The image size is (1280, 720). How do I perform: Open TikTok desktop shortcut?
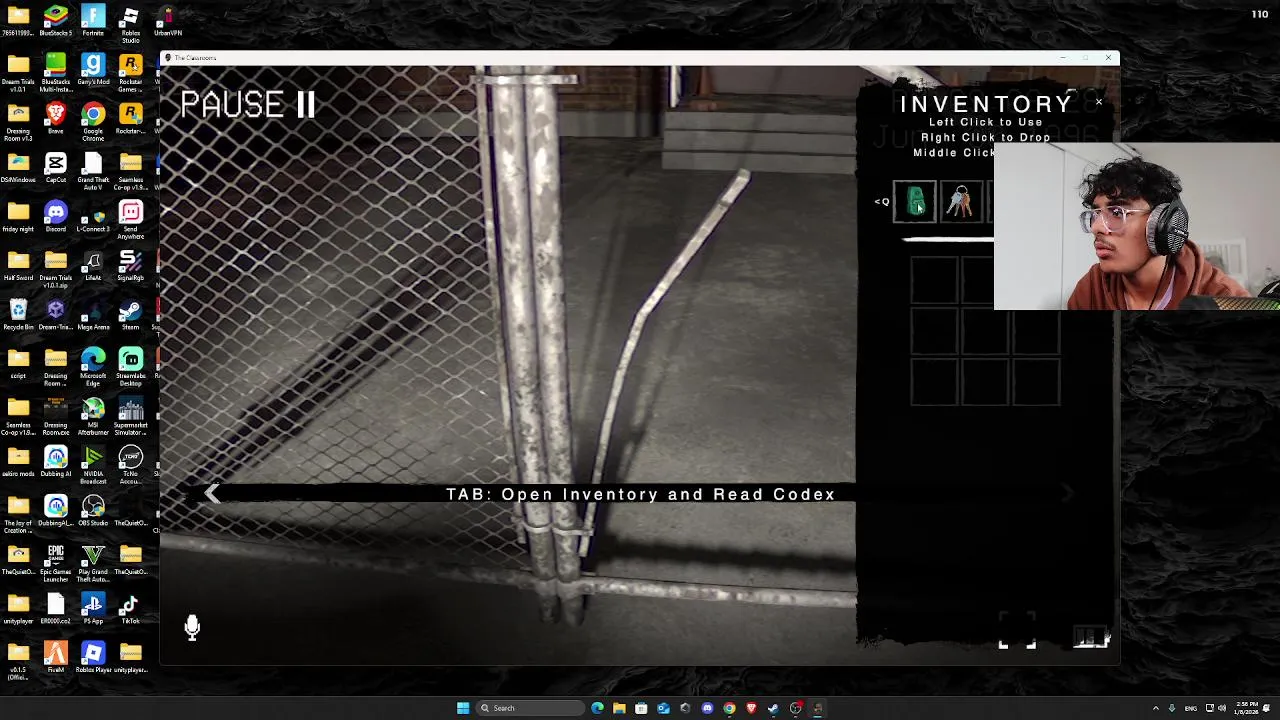(131, 609)
